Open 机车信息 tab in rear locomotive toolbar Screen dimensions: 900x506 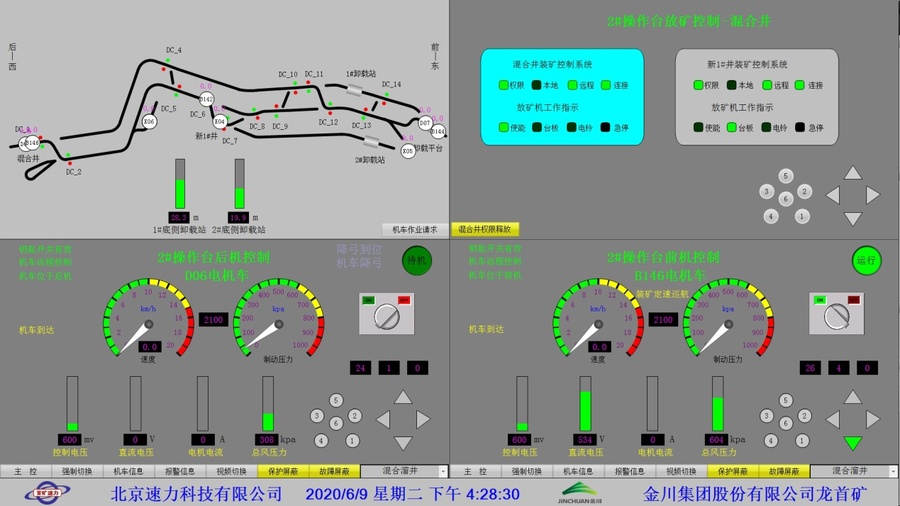click(129, 471)
